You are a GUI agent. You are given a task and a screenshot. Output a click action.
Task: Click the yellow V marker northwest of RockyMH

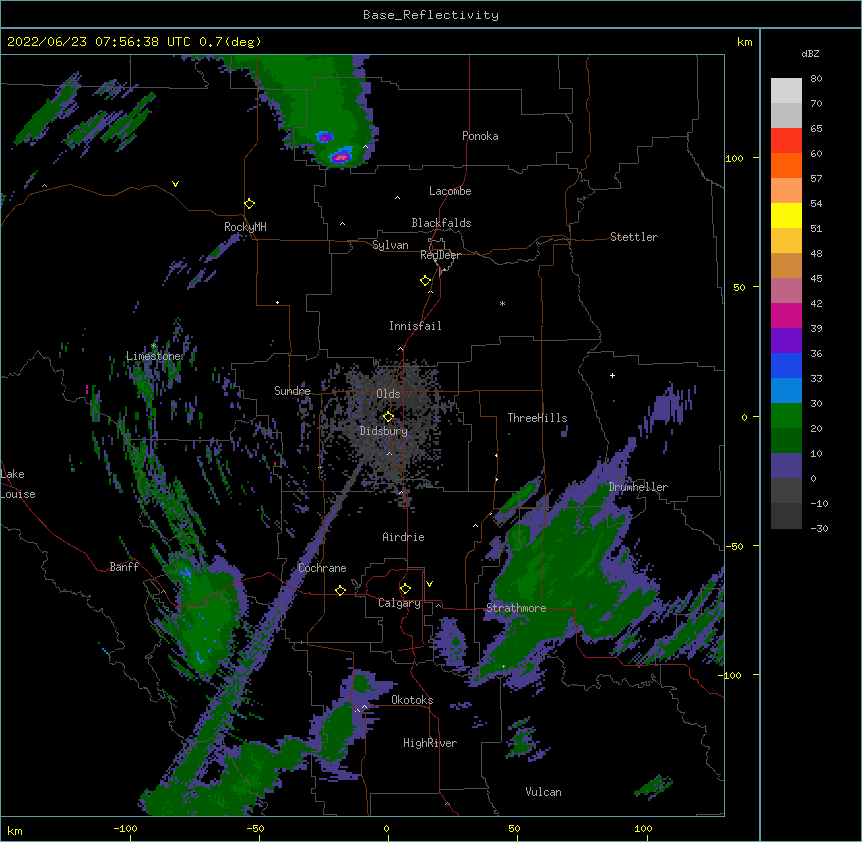(175, 184)
